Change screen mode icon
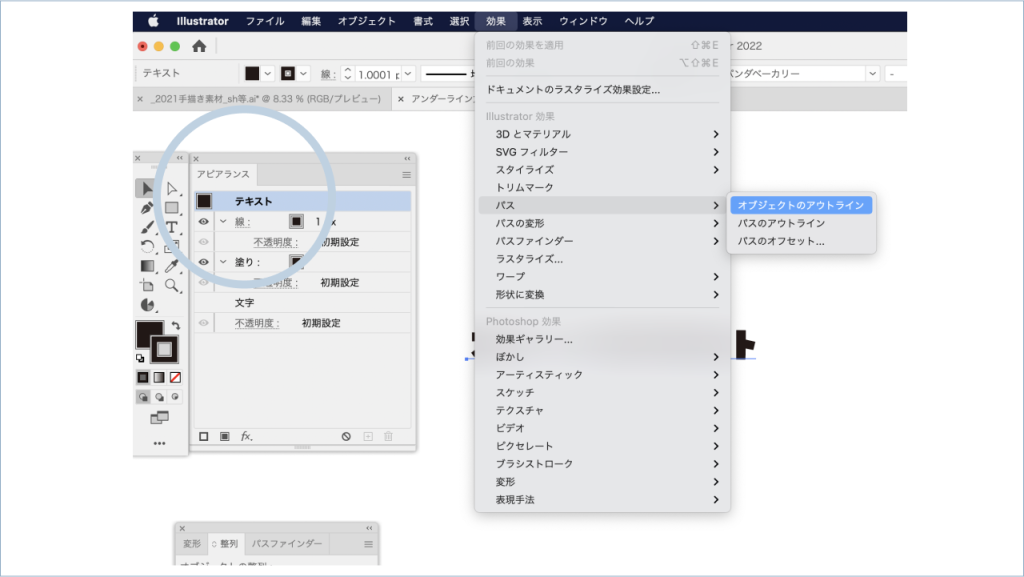Image resolution: width=1024 pixels, height=577 pixels. coord(159,418)
